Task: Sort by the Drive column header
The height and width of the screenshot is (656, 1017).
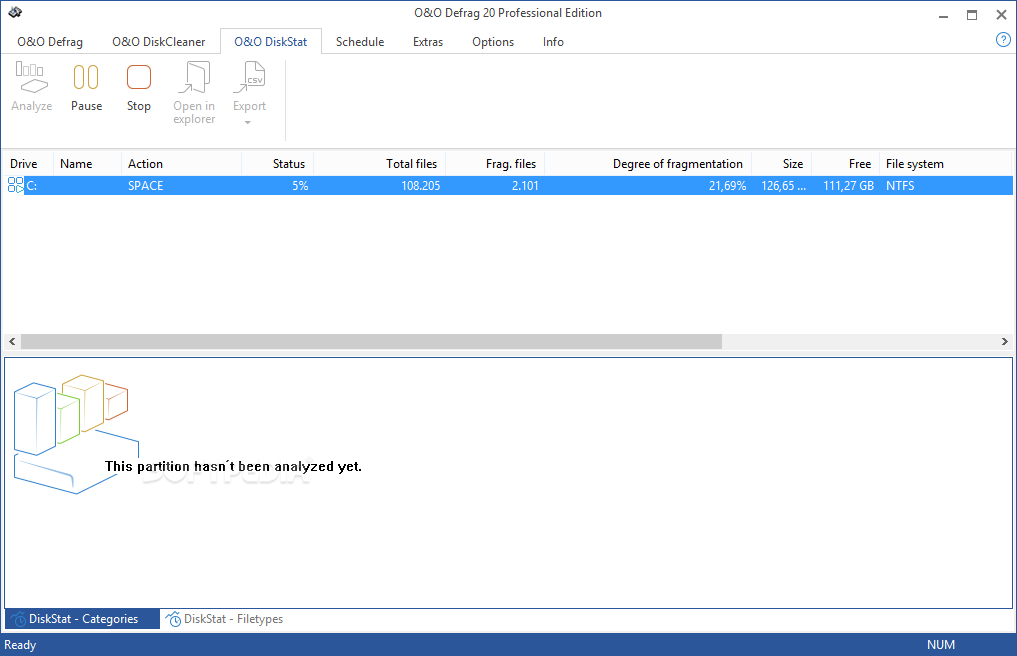Action: pyautogui.click(x=29, y=164)
